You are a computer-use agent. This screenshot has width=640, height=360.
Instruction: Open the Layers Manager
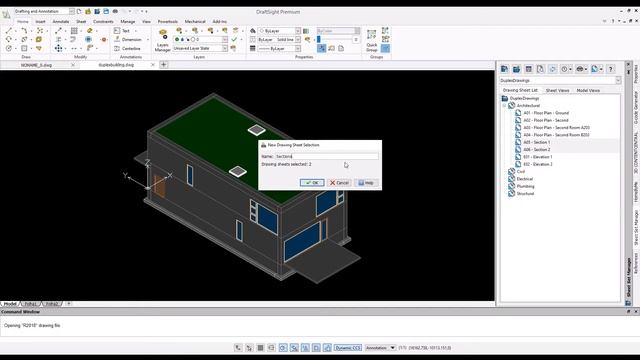pyautogui.click(x=162, y=40)
